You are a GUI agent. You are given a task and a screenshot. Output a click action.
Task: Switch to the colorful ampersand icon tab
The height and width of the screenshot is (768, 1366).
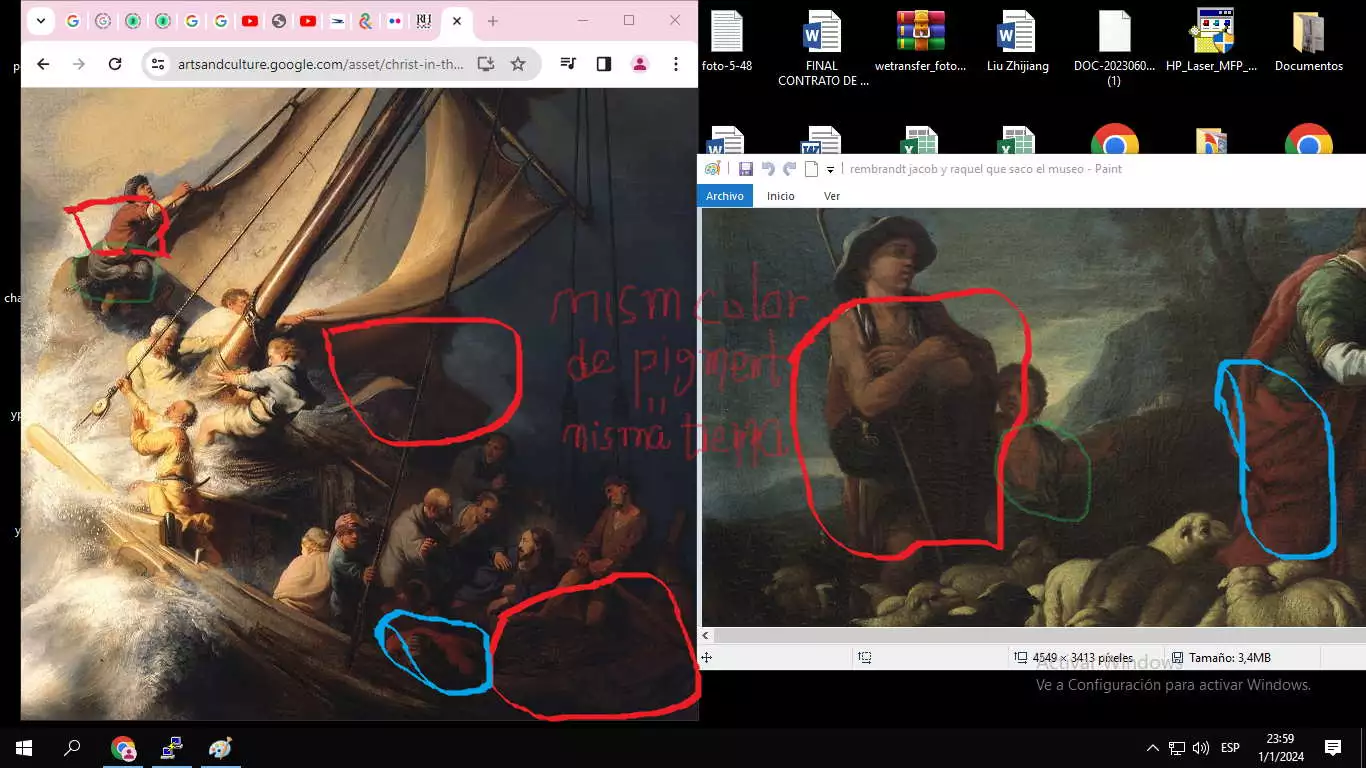pos(366,21)
